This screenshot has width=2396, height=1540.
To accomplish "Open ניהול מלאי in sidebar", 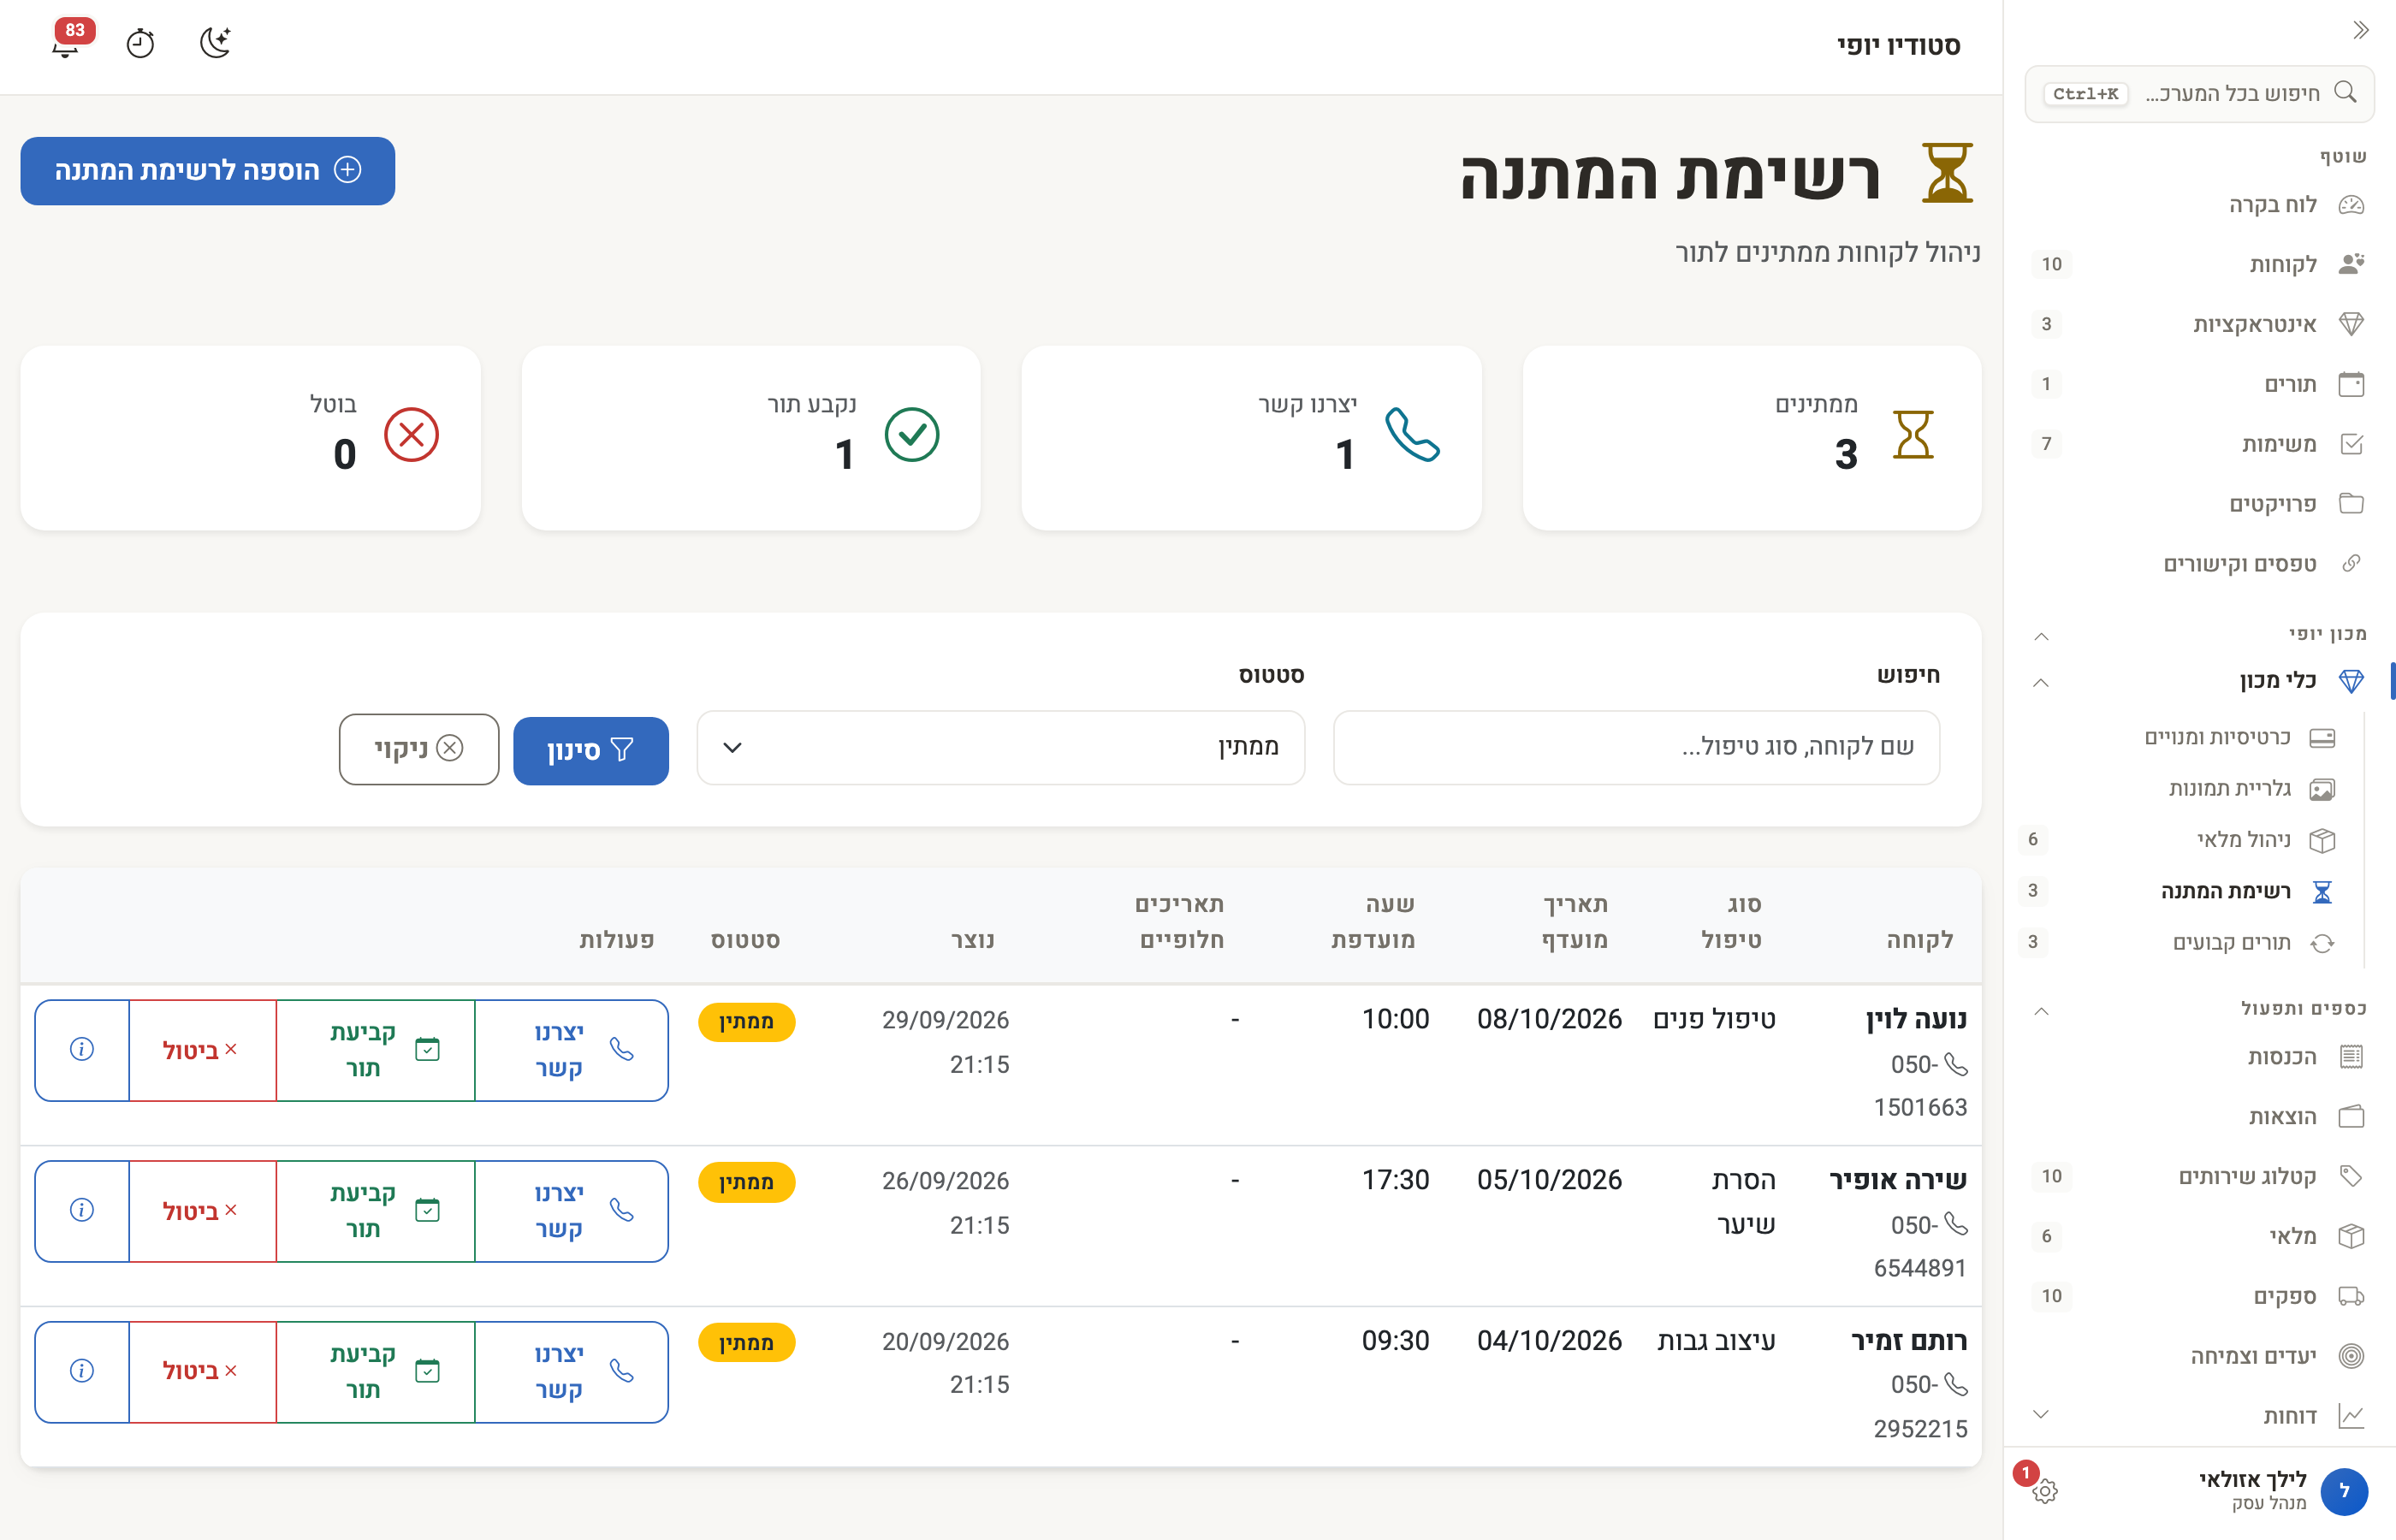I will point(2185,840).
